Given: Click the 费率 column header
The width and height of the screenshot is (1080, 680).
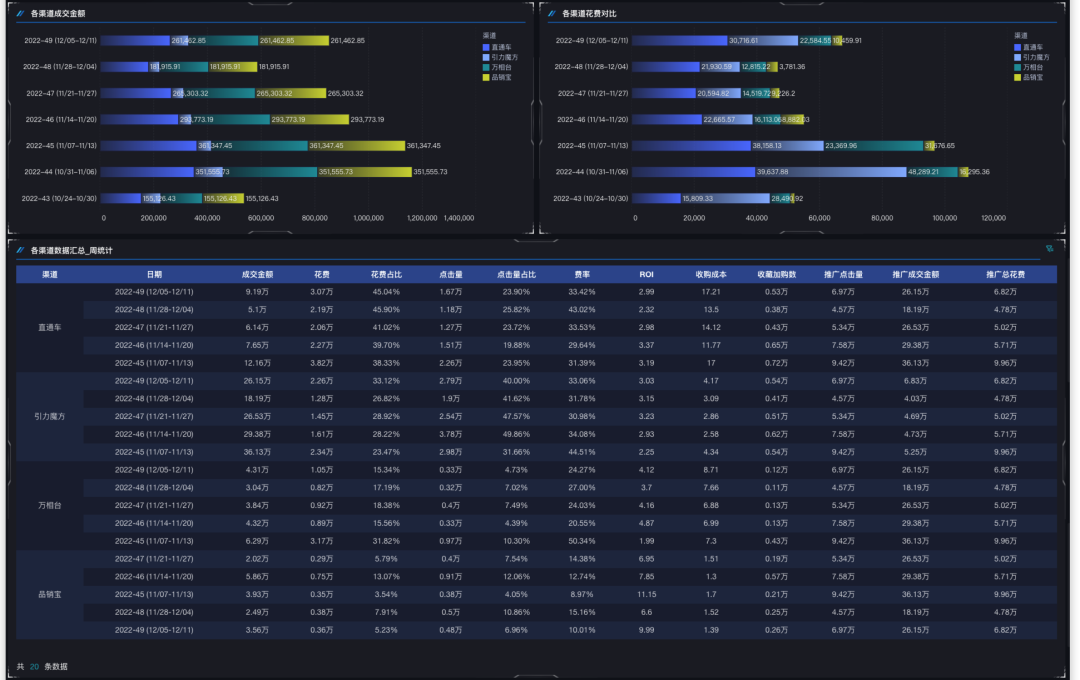Looking at the screenshot, I should pos(582,274).
